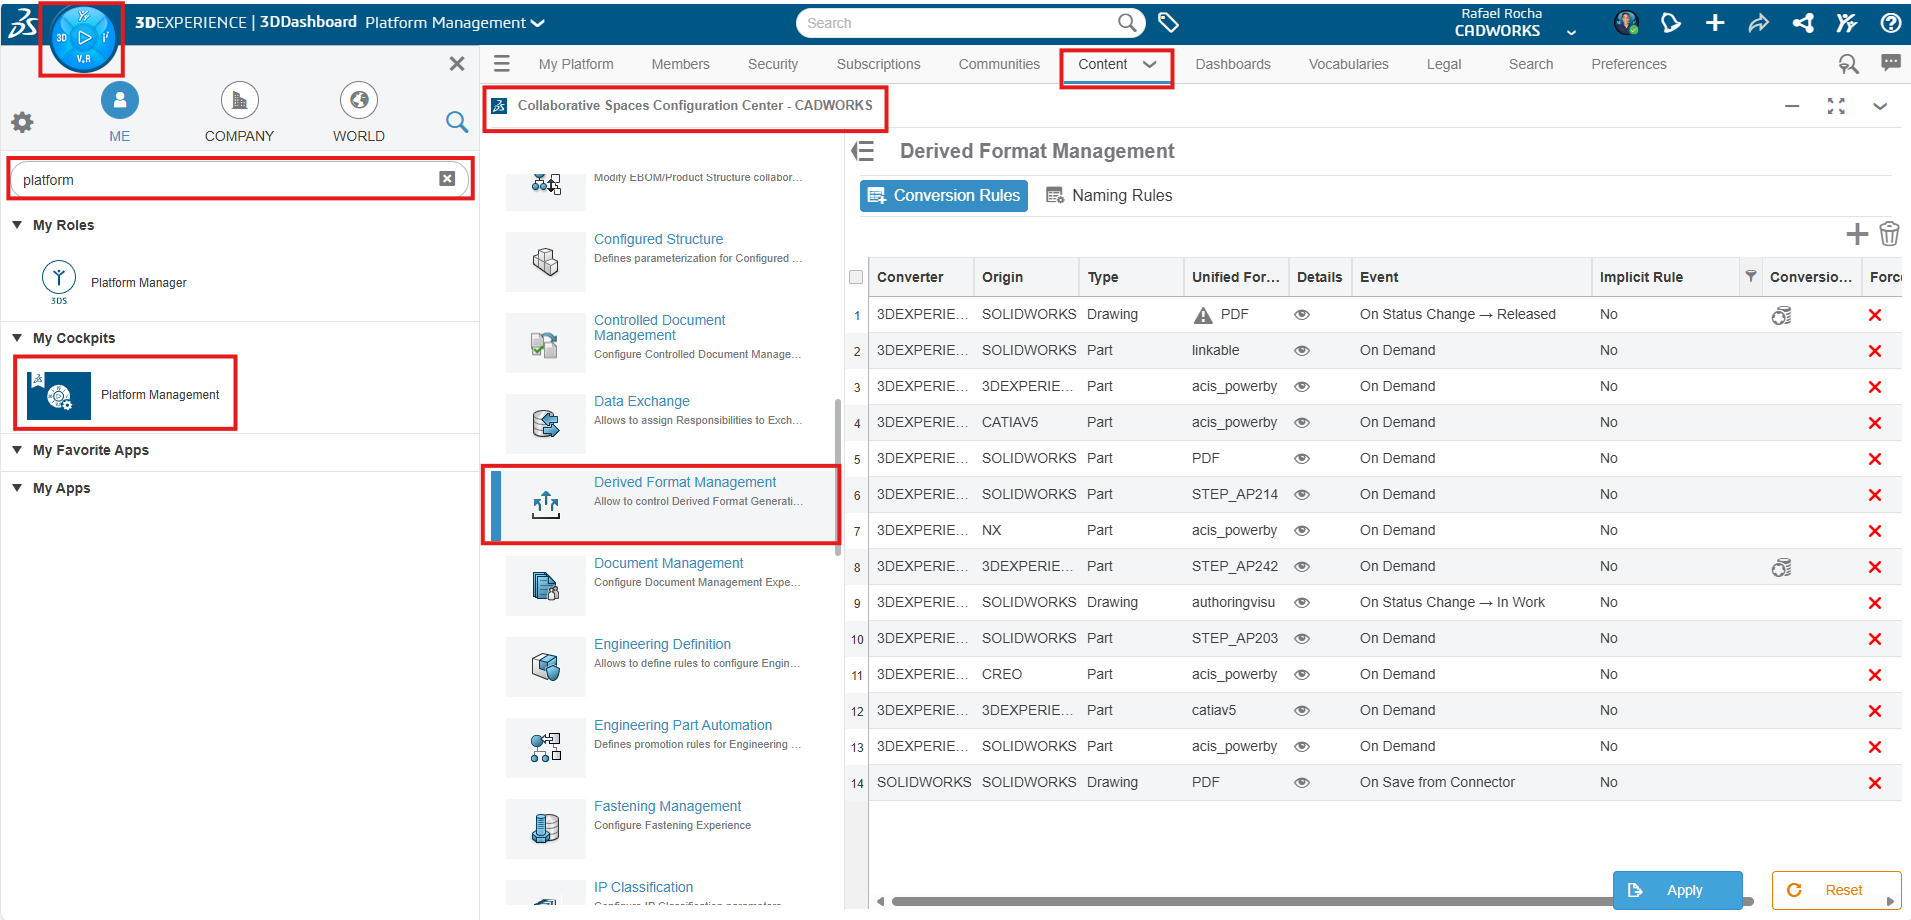Delete row 14 with red X
This screenshot has width=1911, height=920.
point(1875,783)
